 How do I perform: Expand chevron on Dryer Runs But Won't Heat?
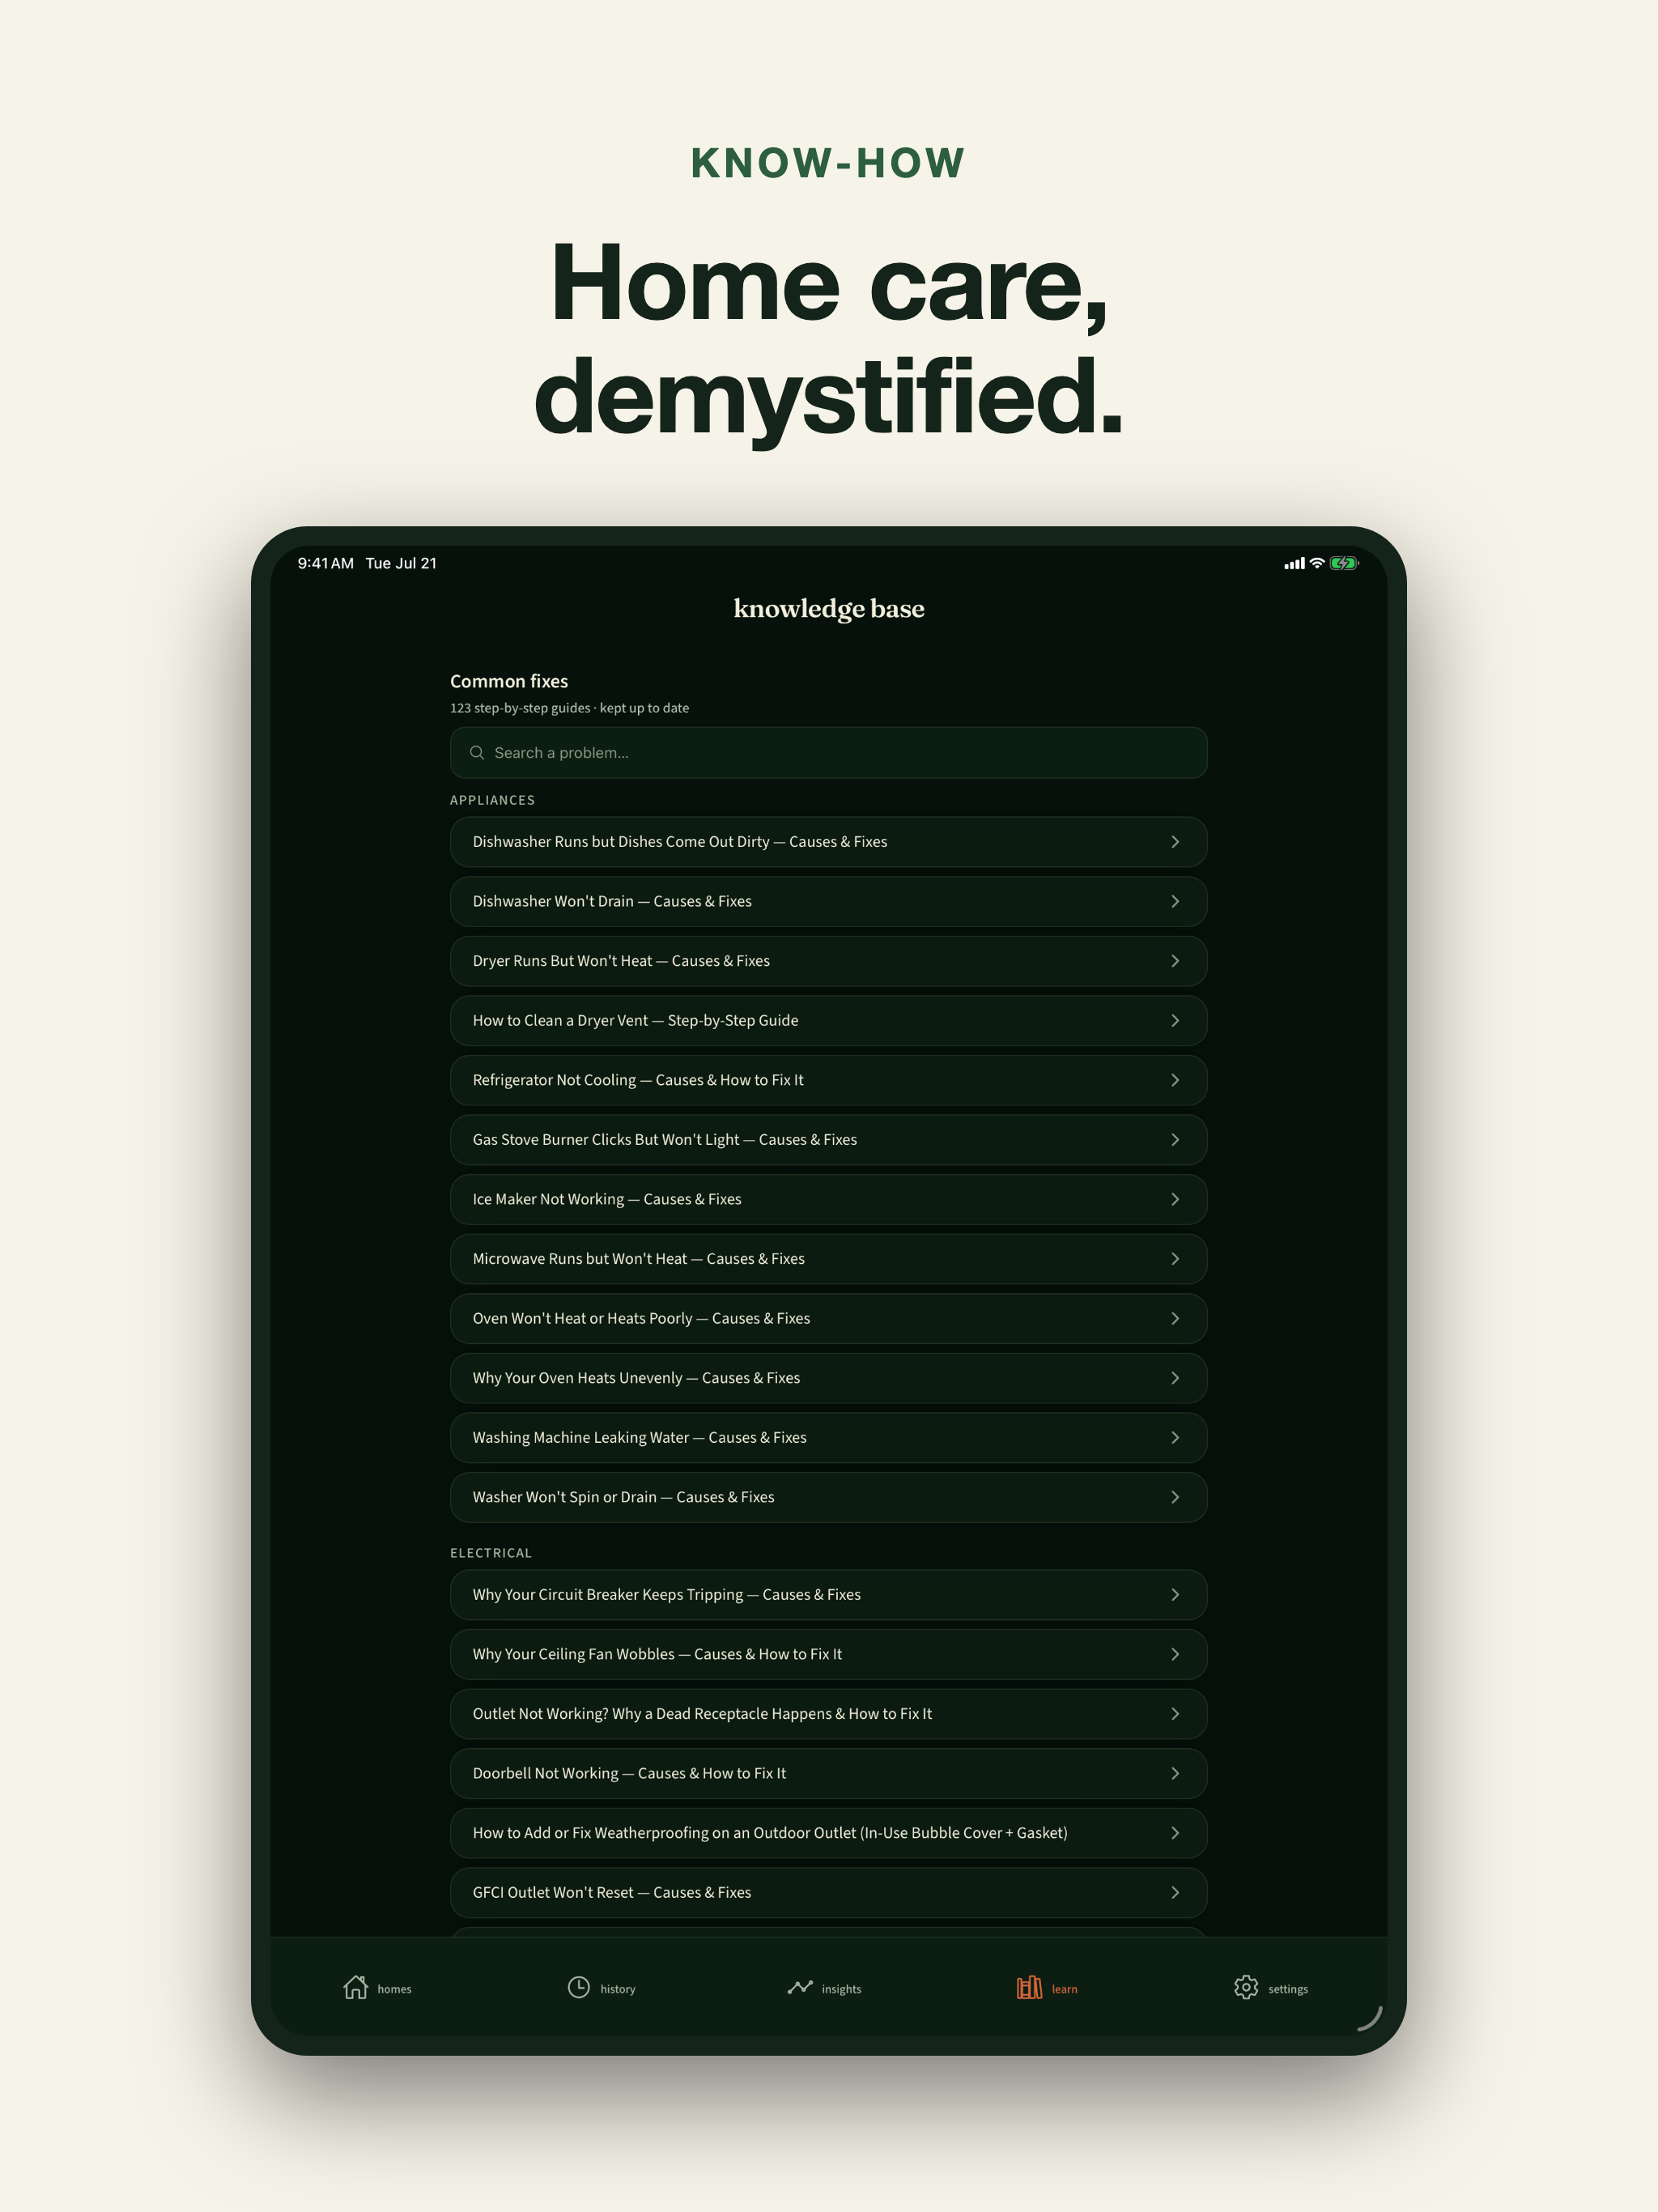coord(1175,961)
